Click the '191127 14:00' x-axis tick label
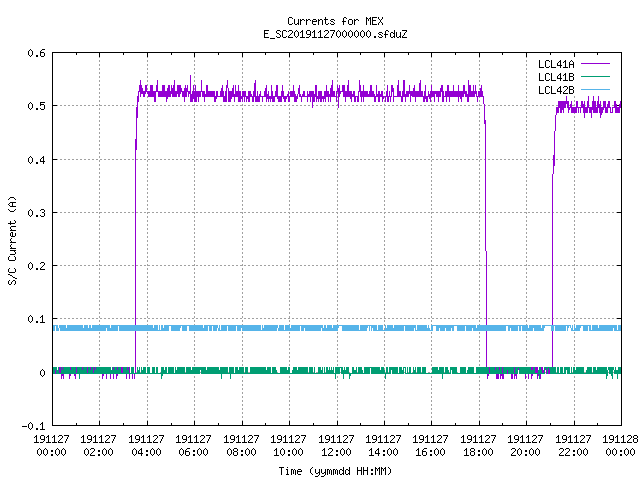The width and height of the screenshot is (640, 480). pyautogui.click(x=383, y=446)
